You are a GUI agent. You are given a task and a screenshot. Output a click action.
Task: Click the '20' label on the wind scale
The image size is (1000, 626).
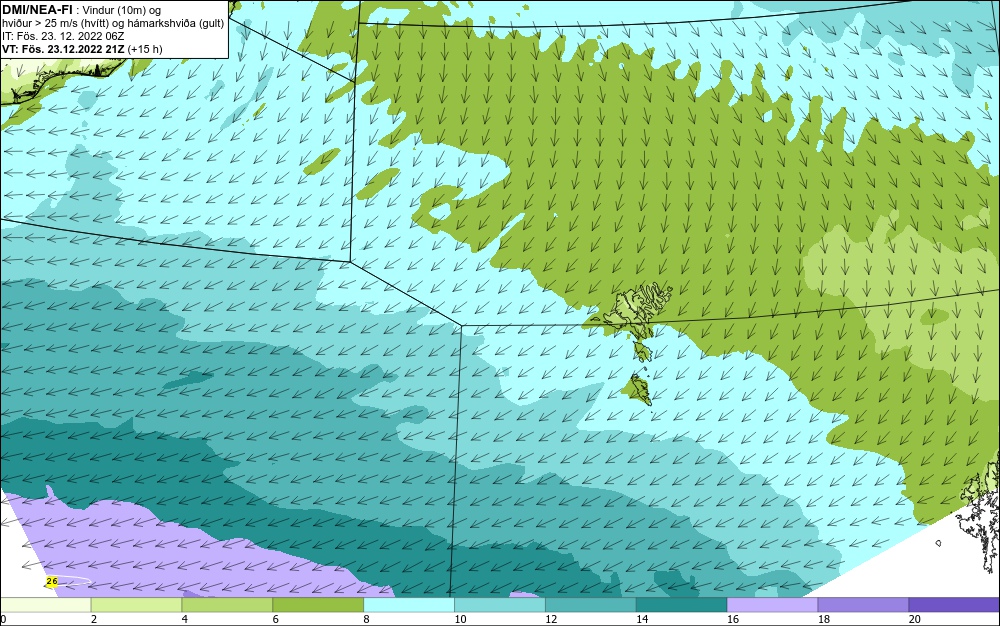915,619
